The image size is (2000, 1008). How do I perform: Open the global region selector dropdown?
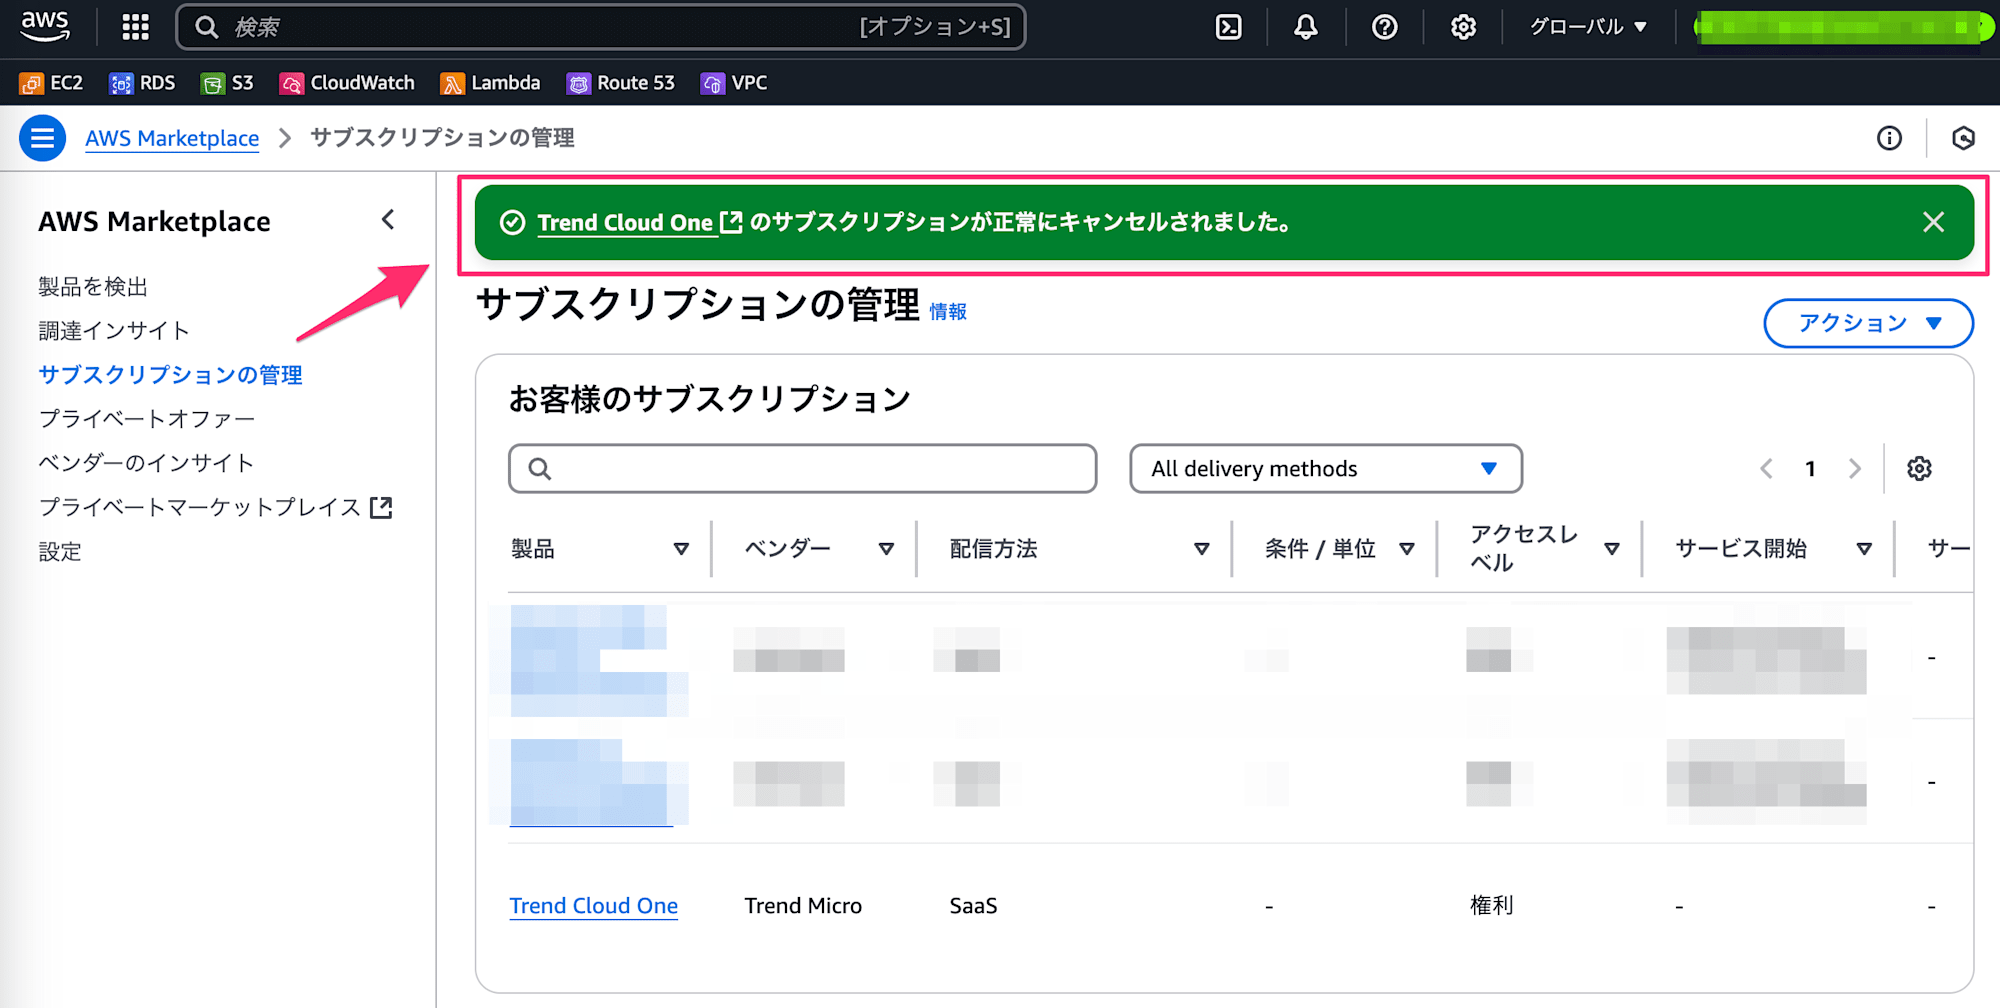coord(1588,27)
